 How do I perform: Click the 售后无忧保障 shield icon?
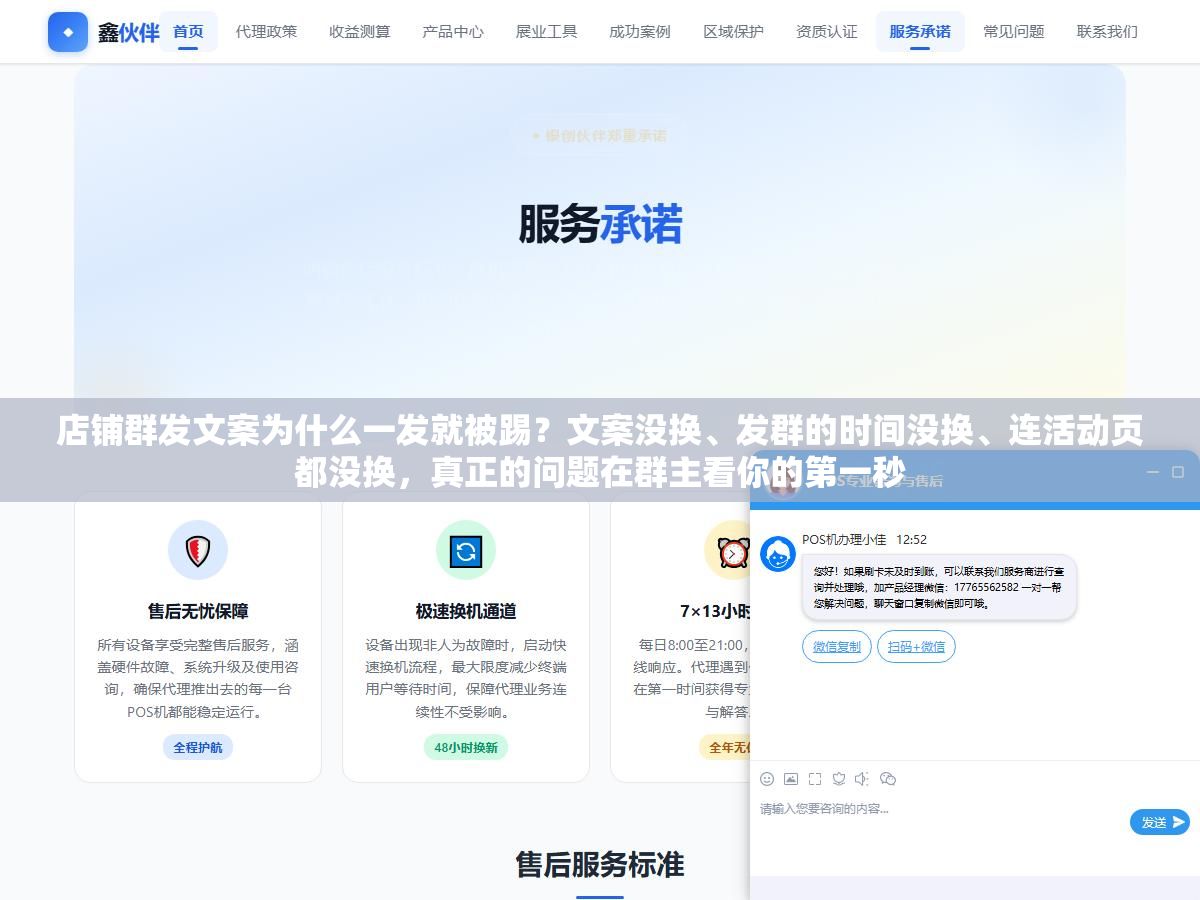tap(198, 550)
